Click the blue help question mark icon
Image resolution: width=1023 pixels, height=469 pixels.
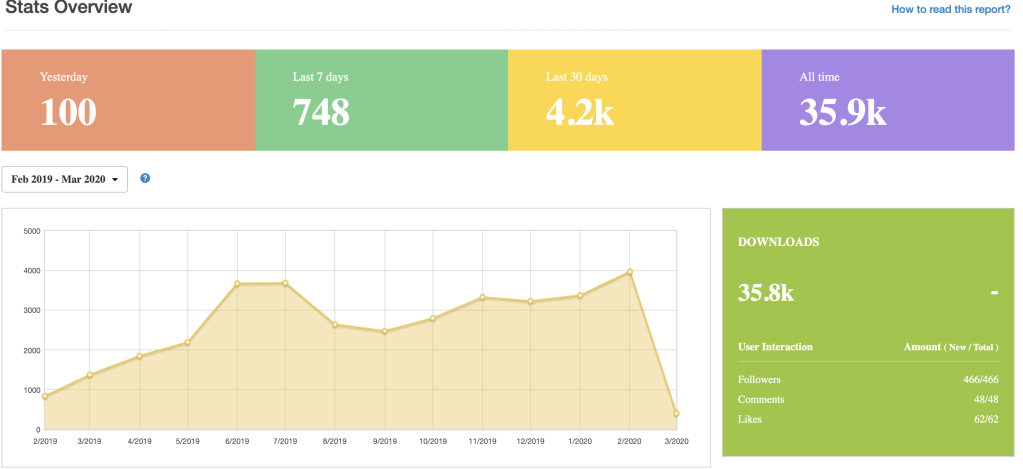(x=145, y=178)
